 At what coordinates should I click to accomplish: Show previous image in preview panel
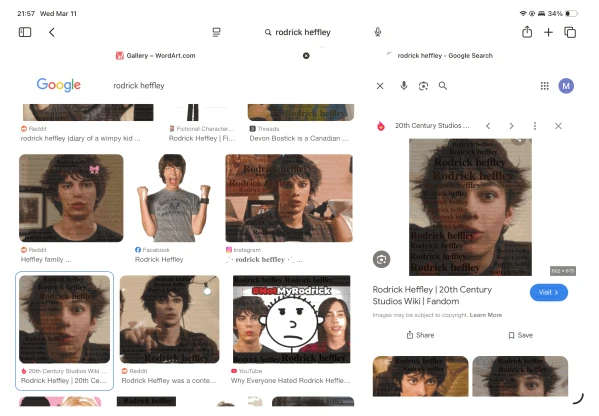[488, 126]
